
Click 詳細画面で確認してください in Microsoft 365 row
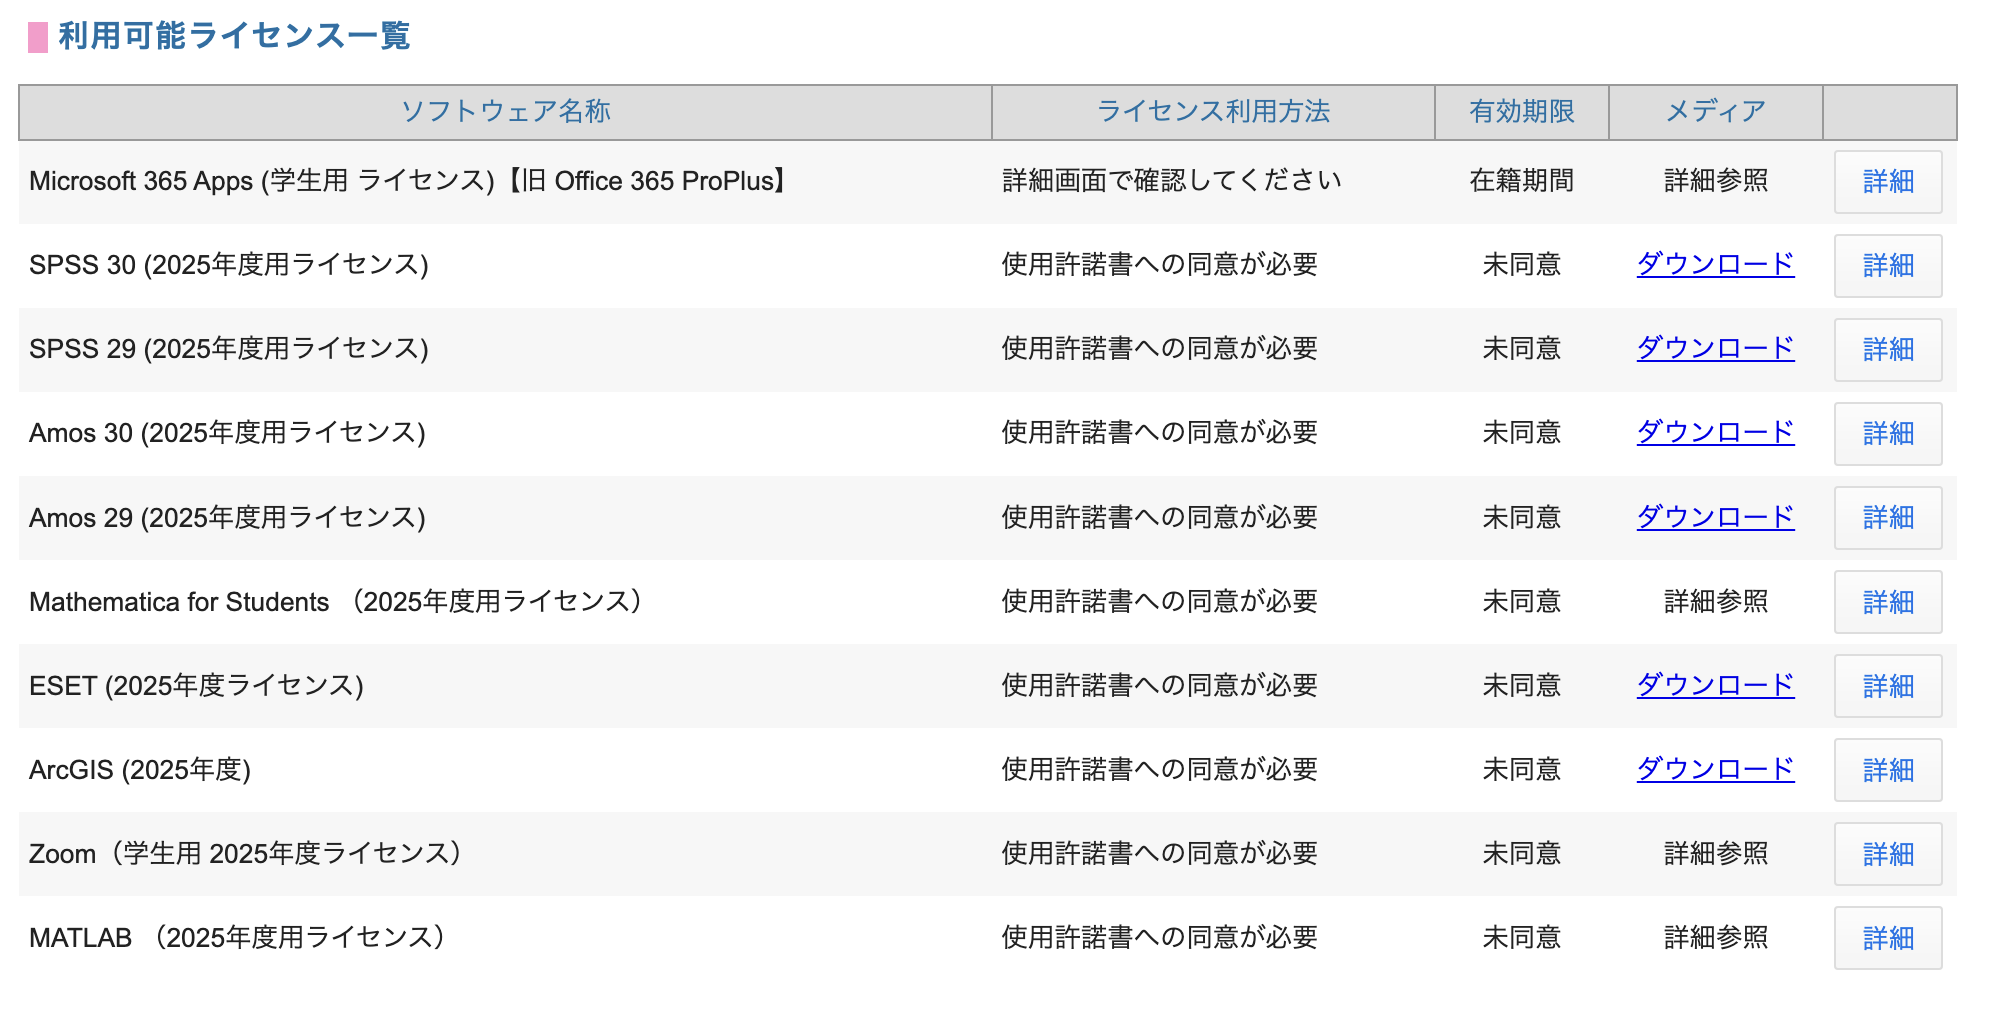coord(1172,181)
